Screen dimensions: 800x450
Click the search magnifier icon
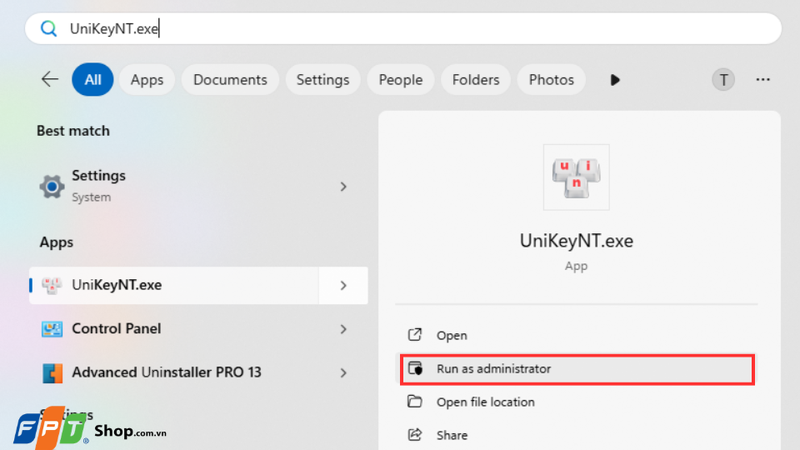48,29
